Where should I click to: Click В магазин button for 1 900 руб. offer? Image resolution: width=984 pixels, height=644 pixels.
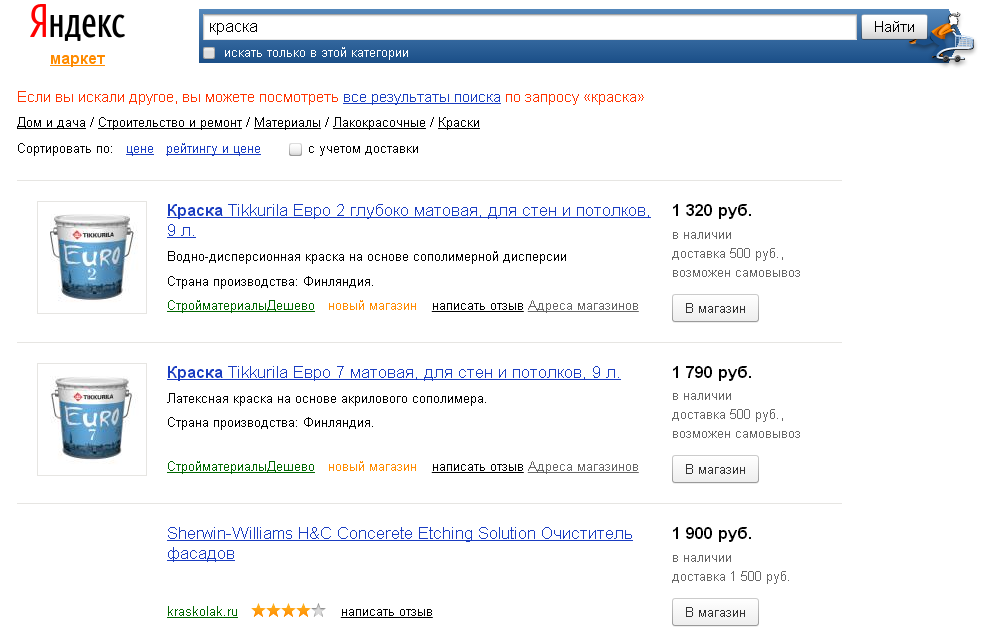click(715, 612)
